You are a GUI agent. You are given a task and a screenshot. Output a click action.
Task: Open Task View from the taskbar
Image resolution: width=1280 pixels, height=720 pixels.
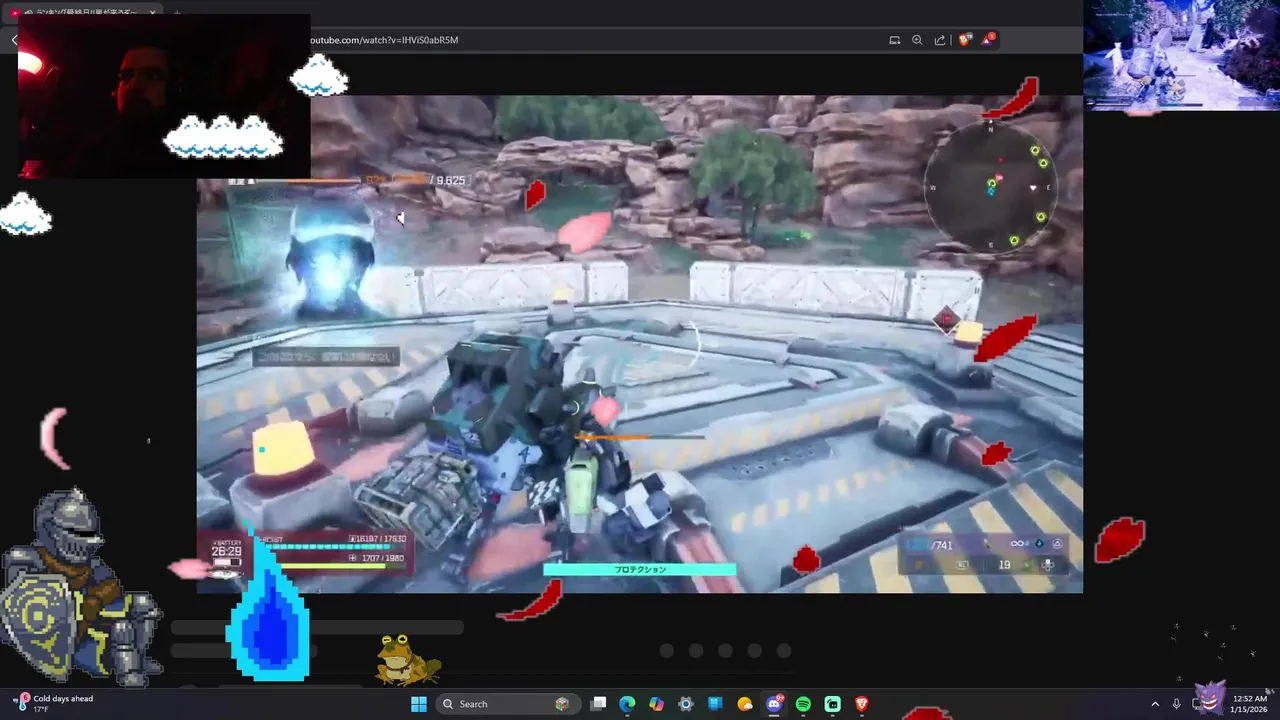(x=598, y=704)
